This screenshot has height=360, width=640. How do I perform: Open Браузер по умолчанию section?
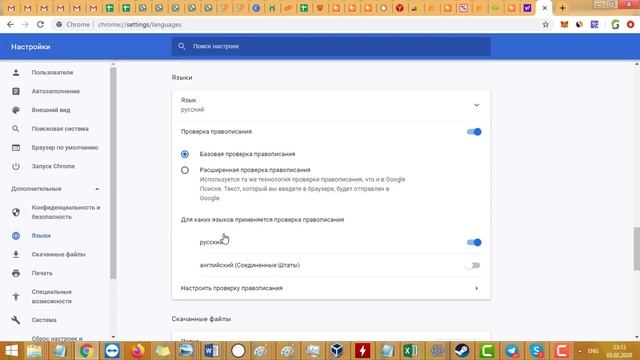tap(65, 147)
